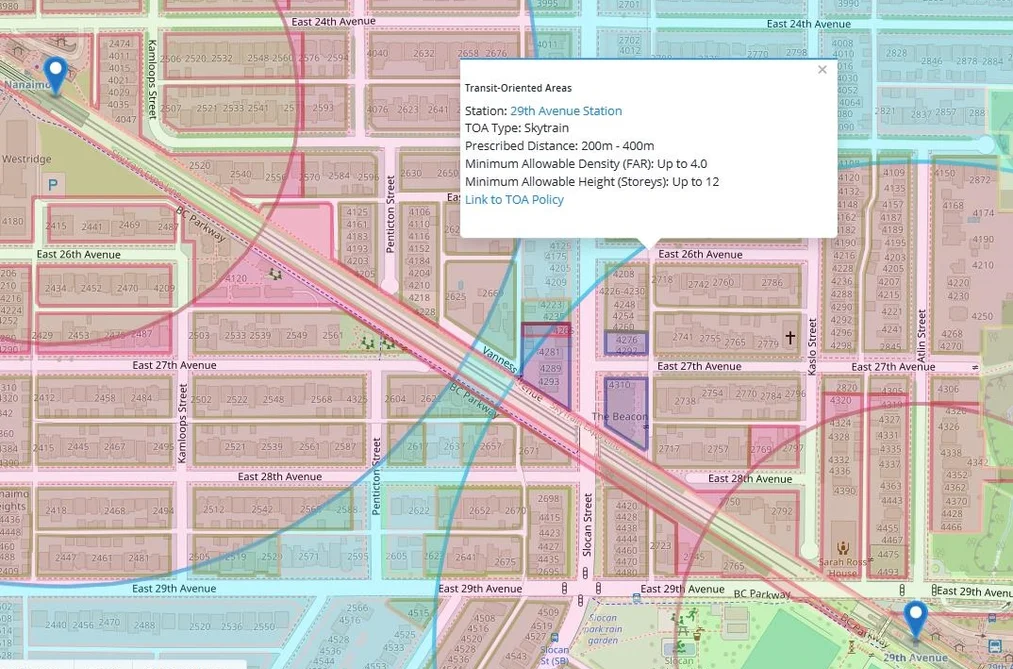1013x669 pixels.
Task: Click the Westridge label
Action: [26, 159]
